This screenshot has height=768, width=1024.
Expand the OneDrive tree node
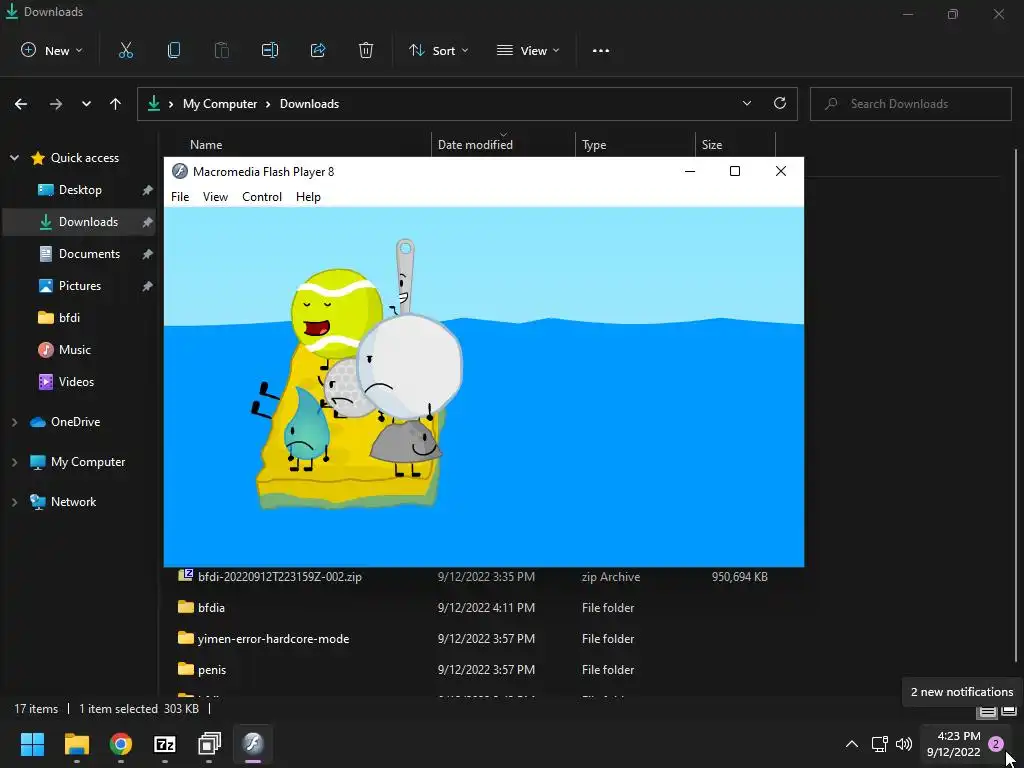click(14, 423)
